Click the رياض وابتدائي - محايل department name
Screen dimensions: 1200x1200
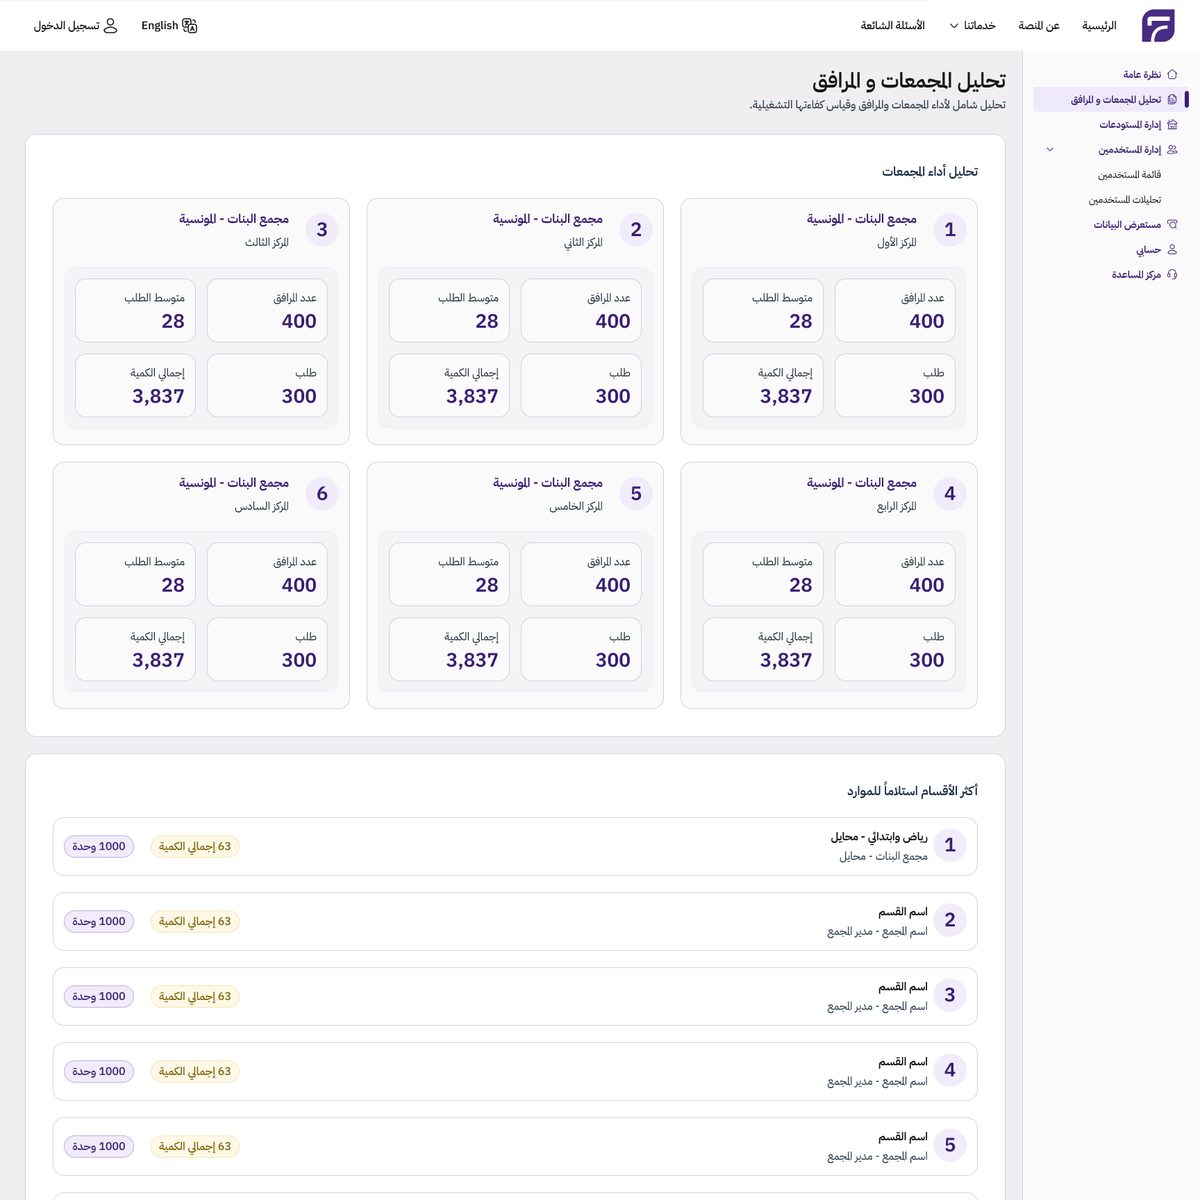pyautogui.click(x=879, y=837)
